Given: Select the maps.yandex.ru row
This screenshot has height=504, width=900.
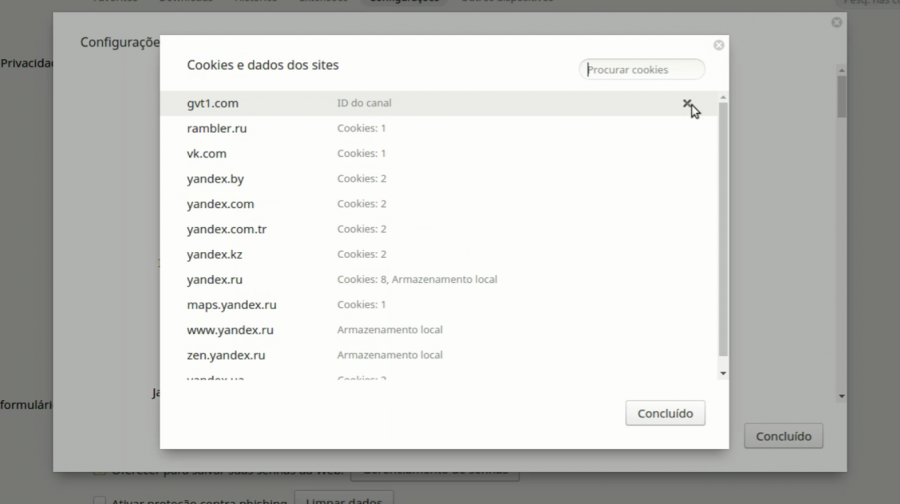Looking at the screenshot, I should click(231, 305).
